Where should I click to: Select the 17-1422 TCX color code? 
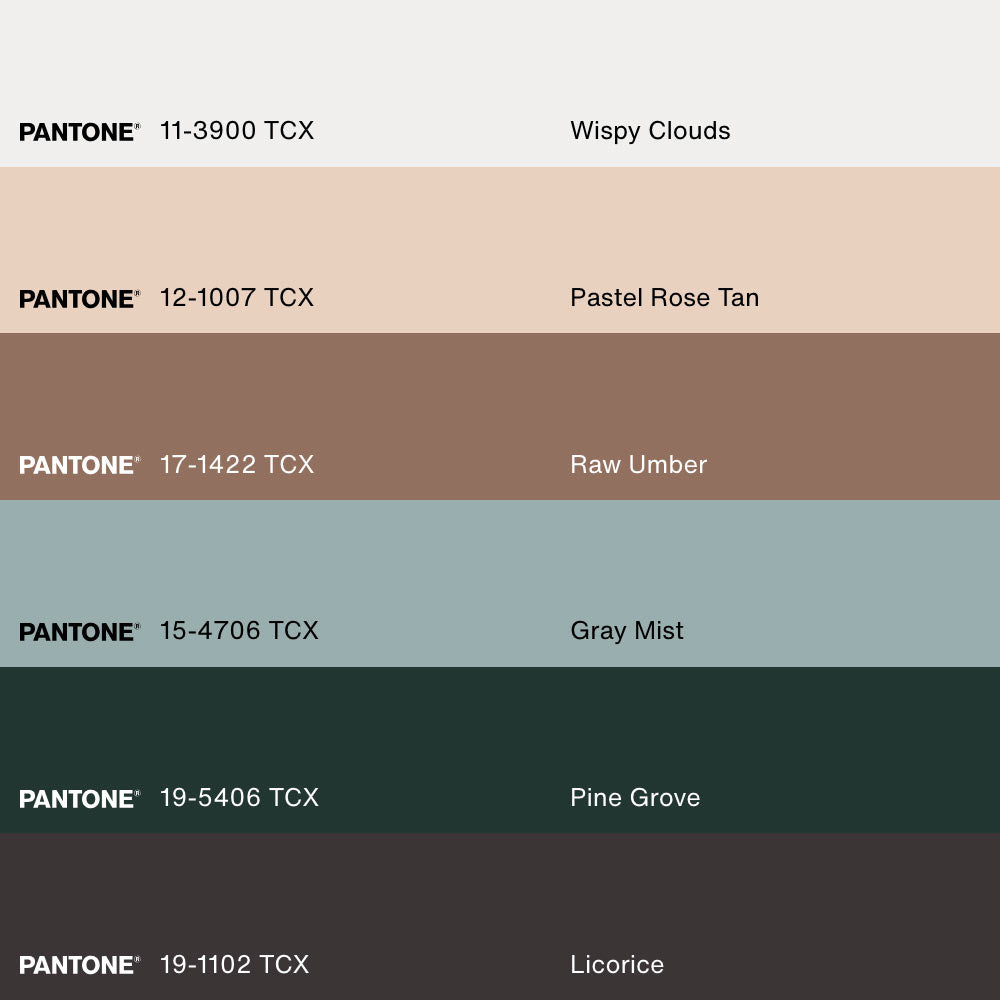(237, 465)
